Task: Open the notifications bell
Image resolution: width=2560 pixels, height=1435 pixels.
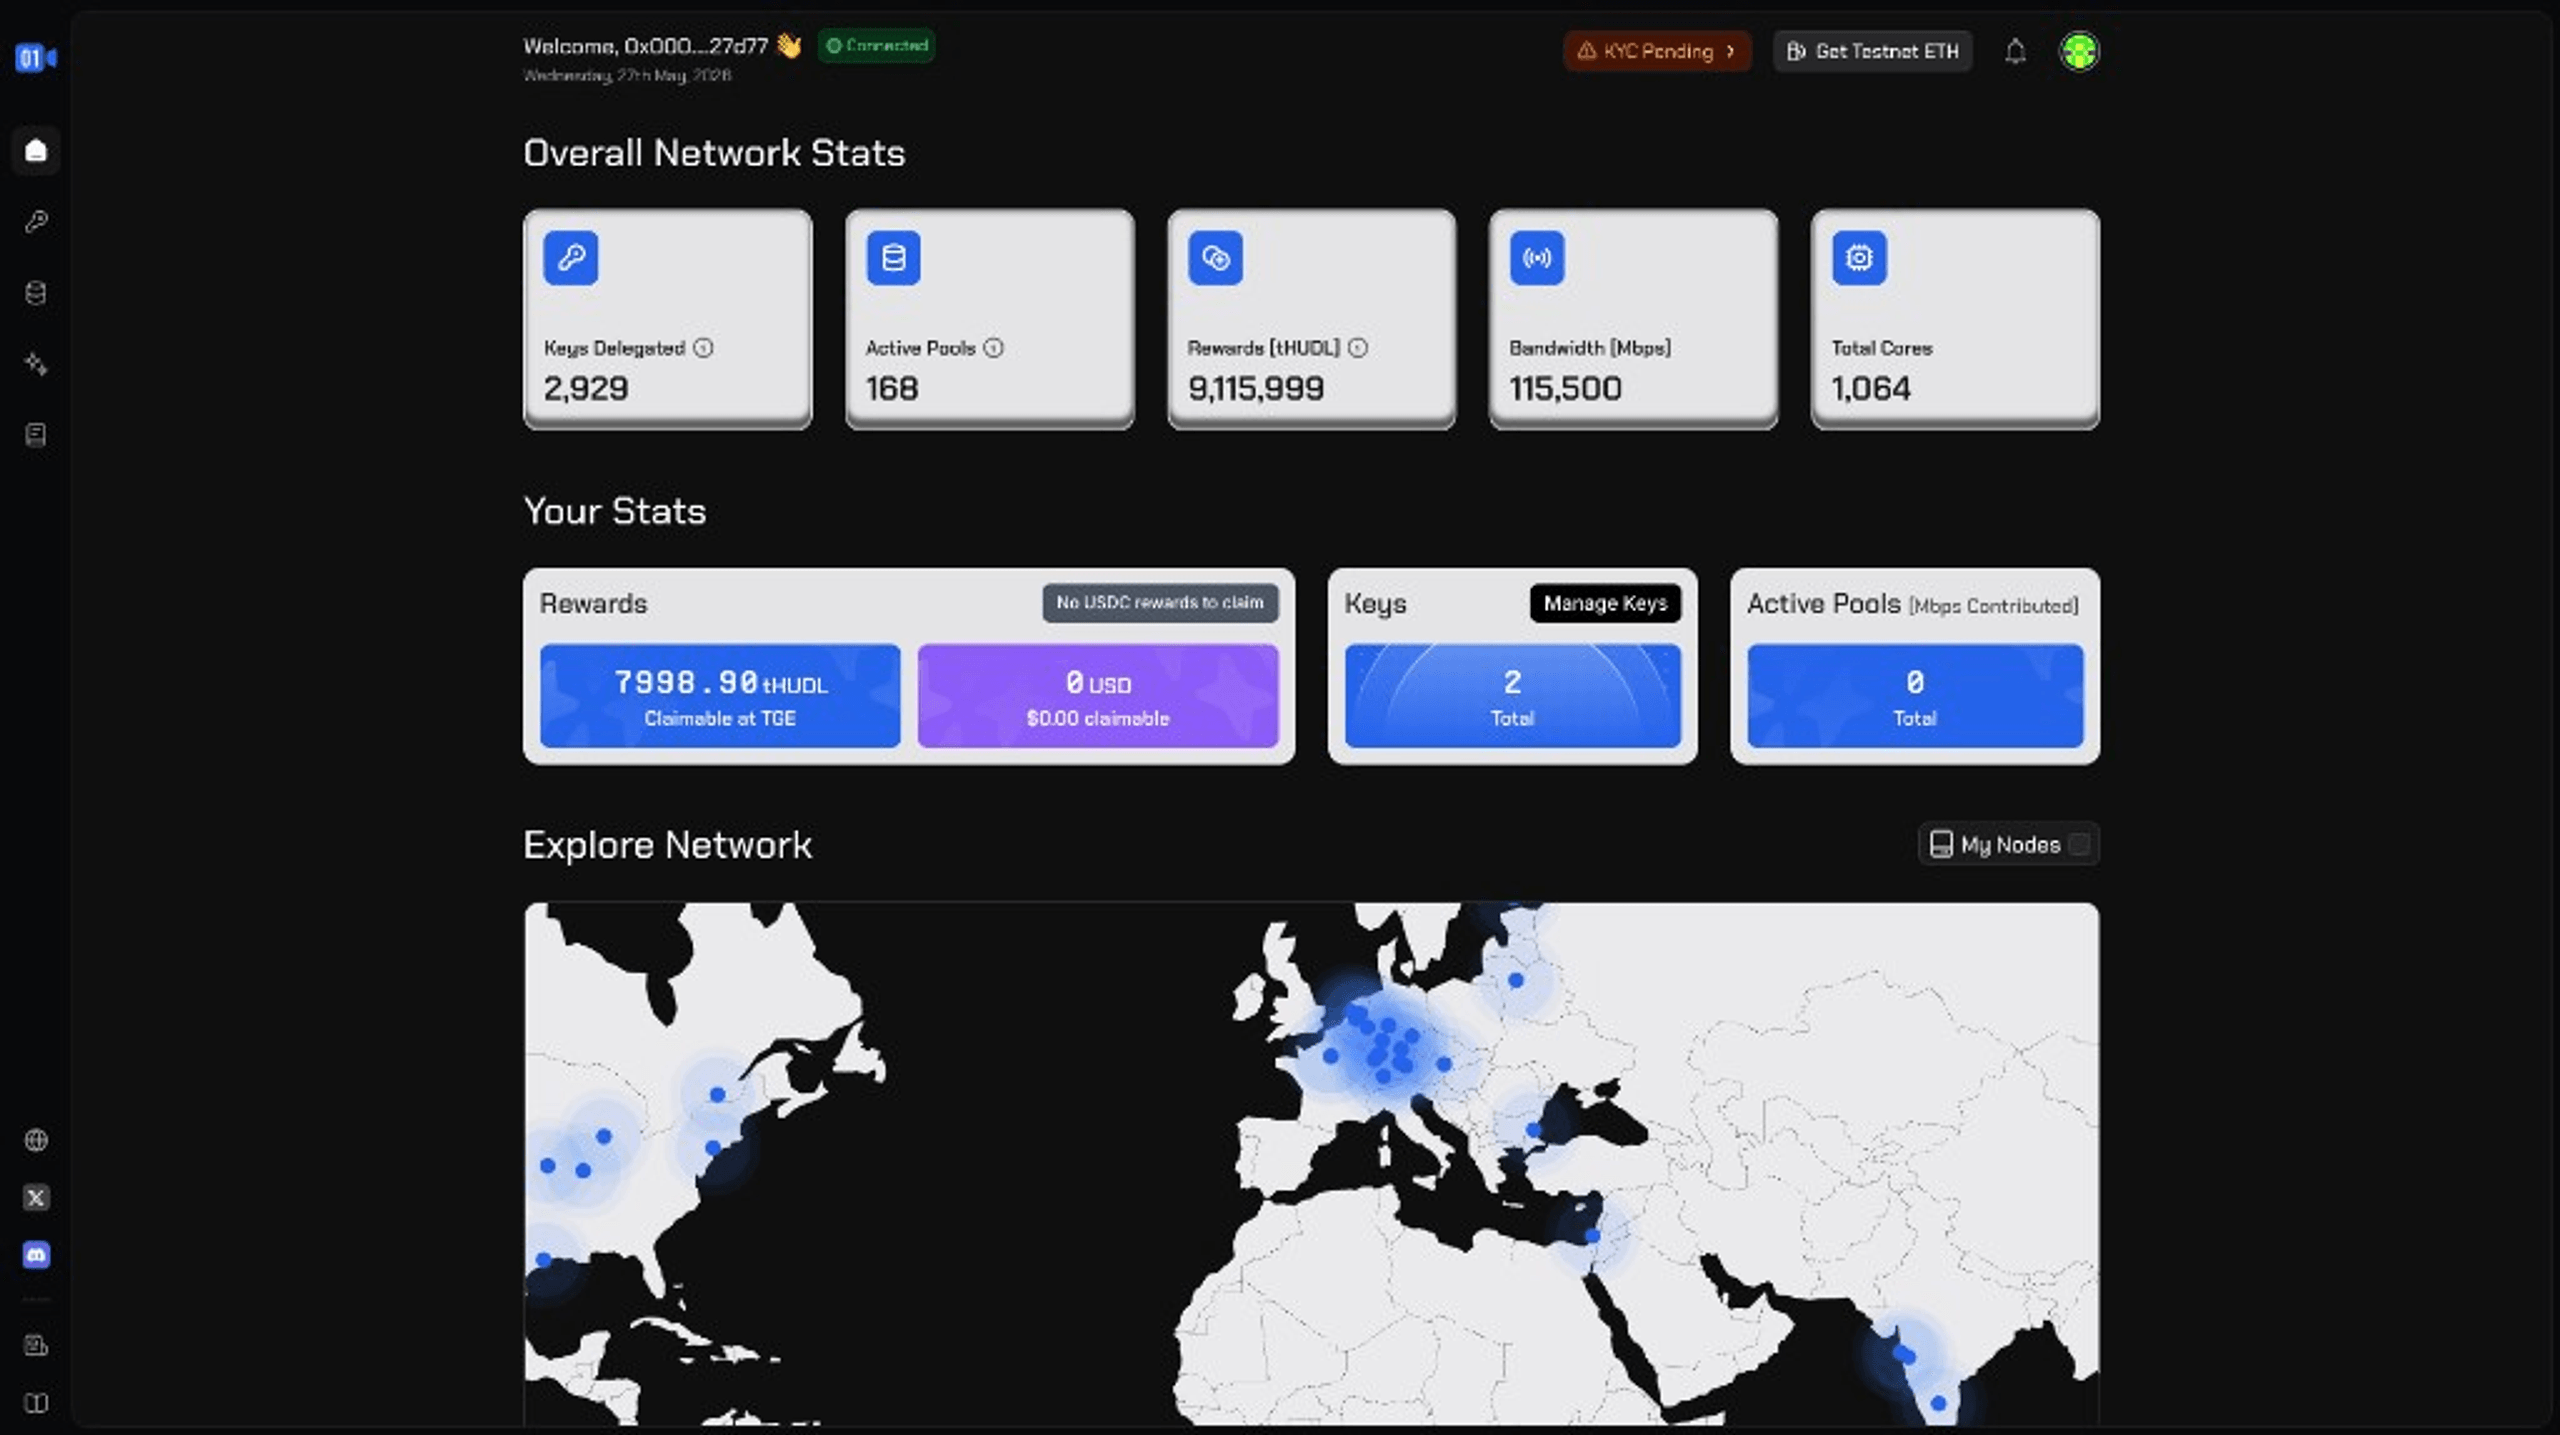Action: 2015,51
